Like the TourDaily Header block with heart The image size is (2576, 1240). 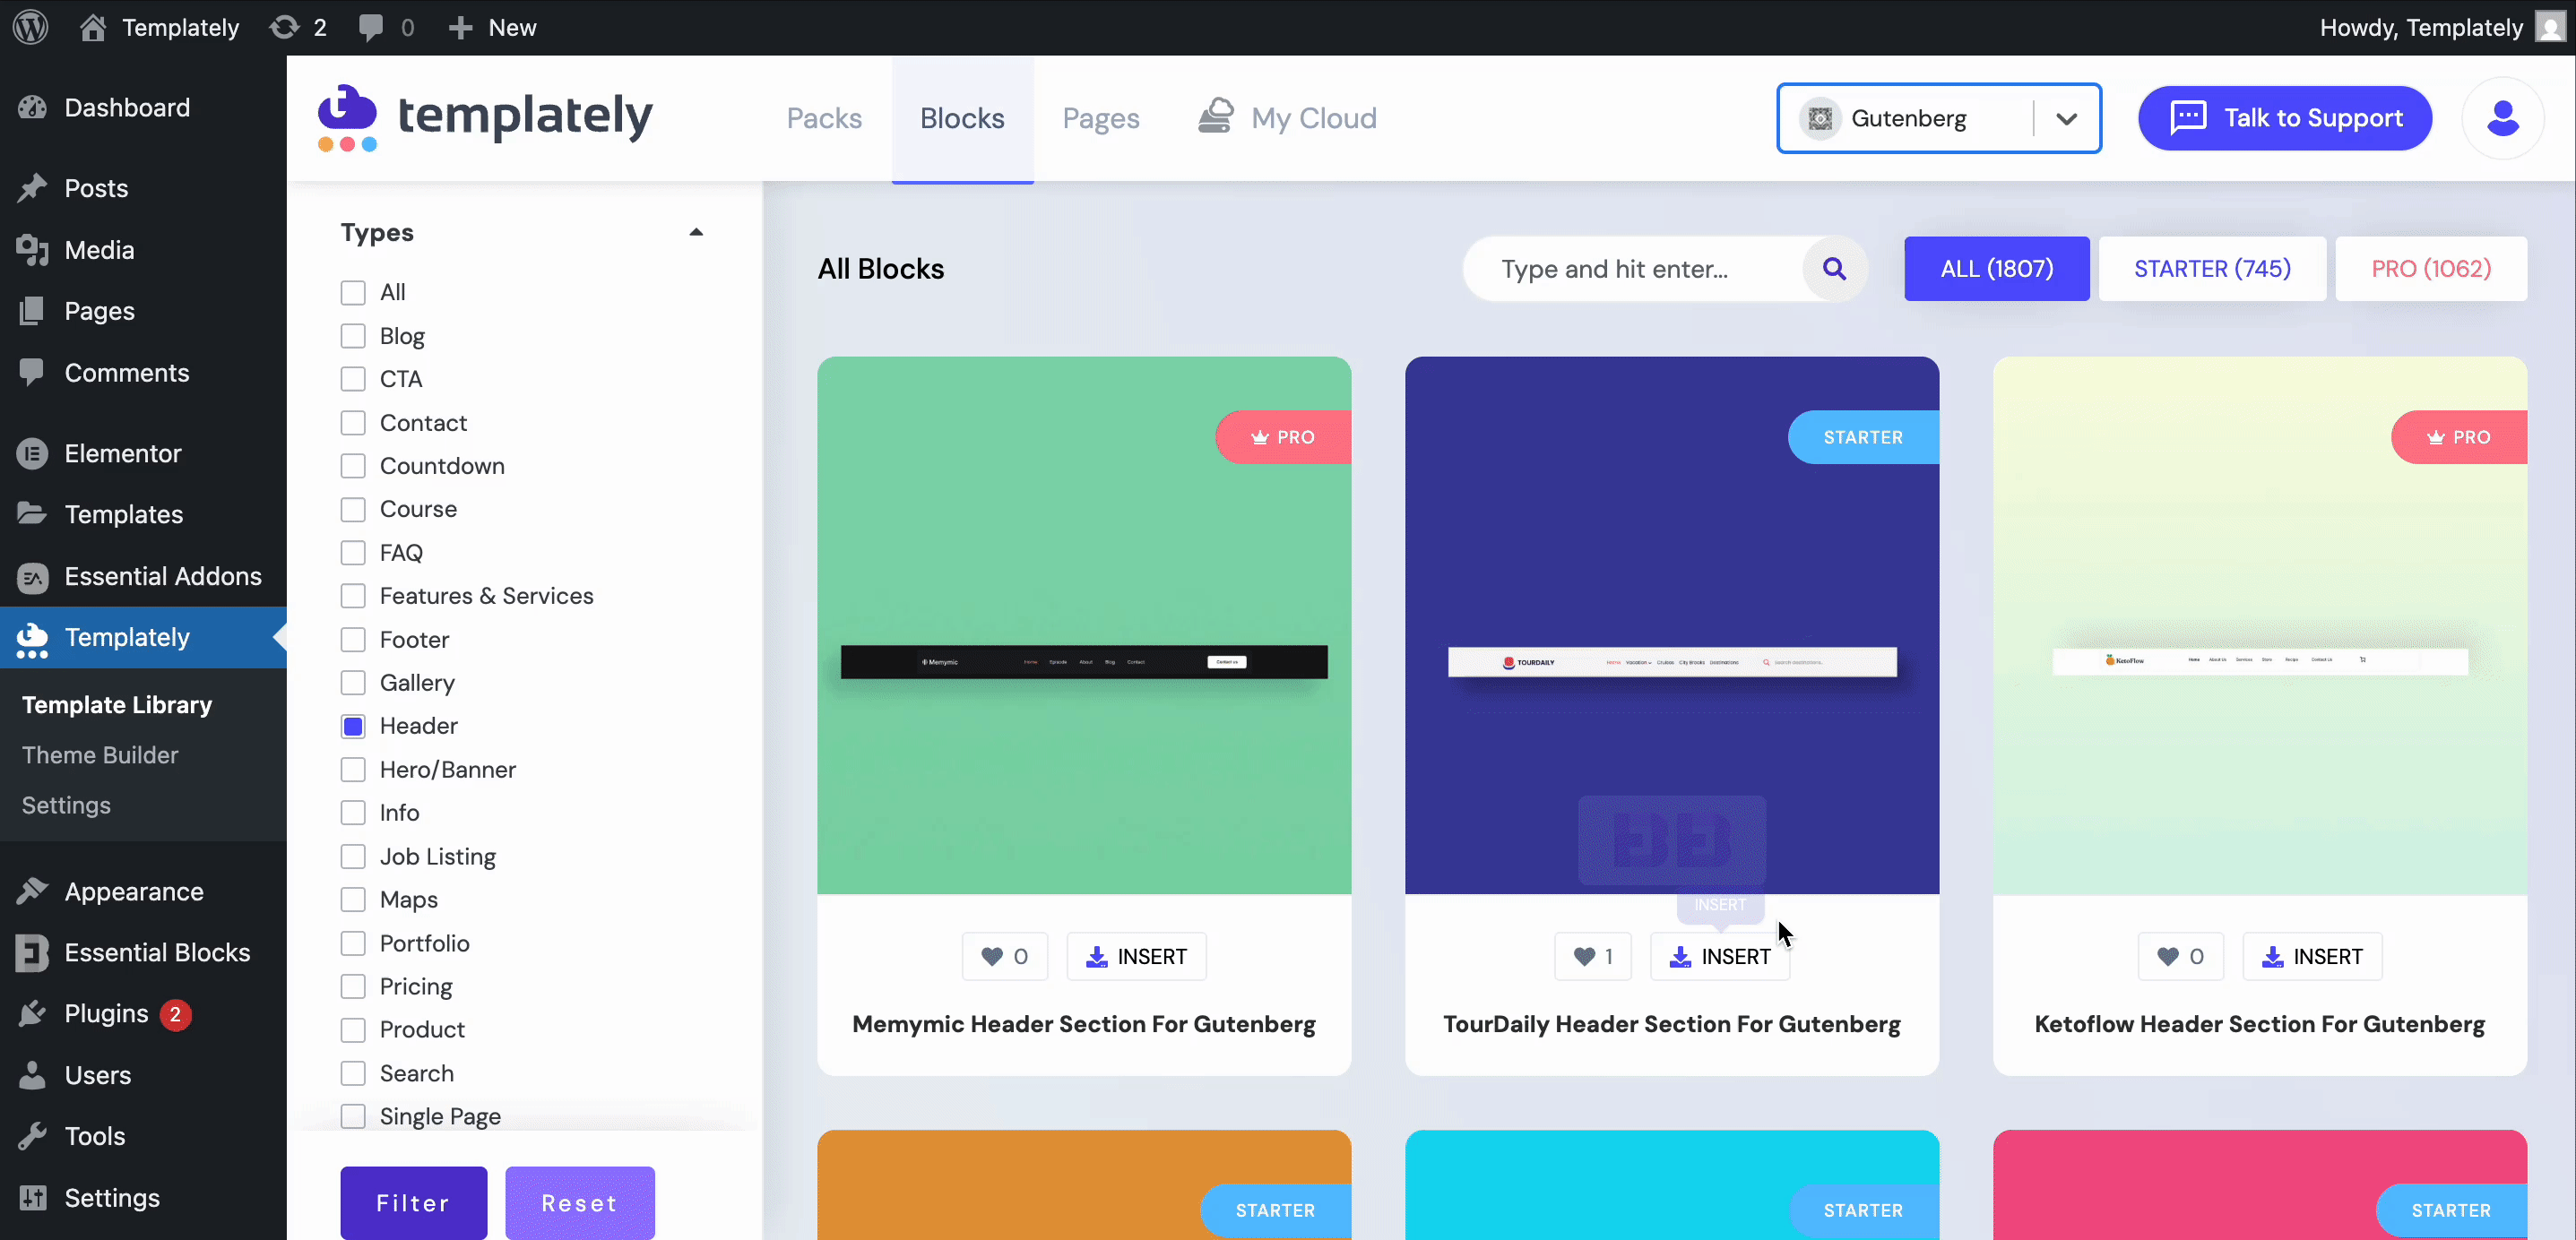click(x=1593, y=956)
